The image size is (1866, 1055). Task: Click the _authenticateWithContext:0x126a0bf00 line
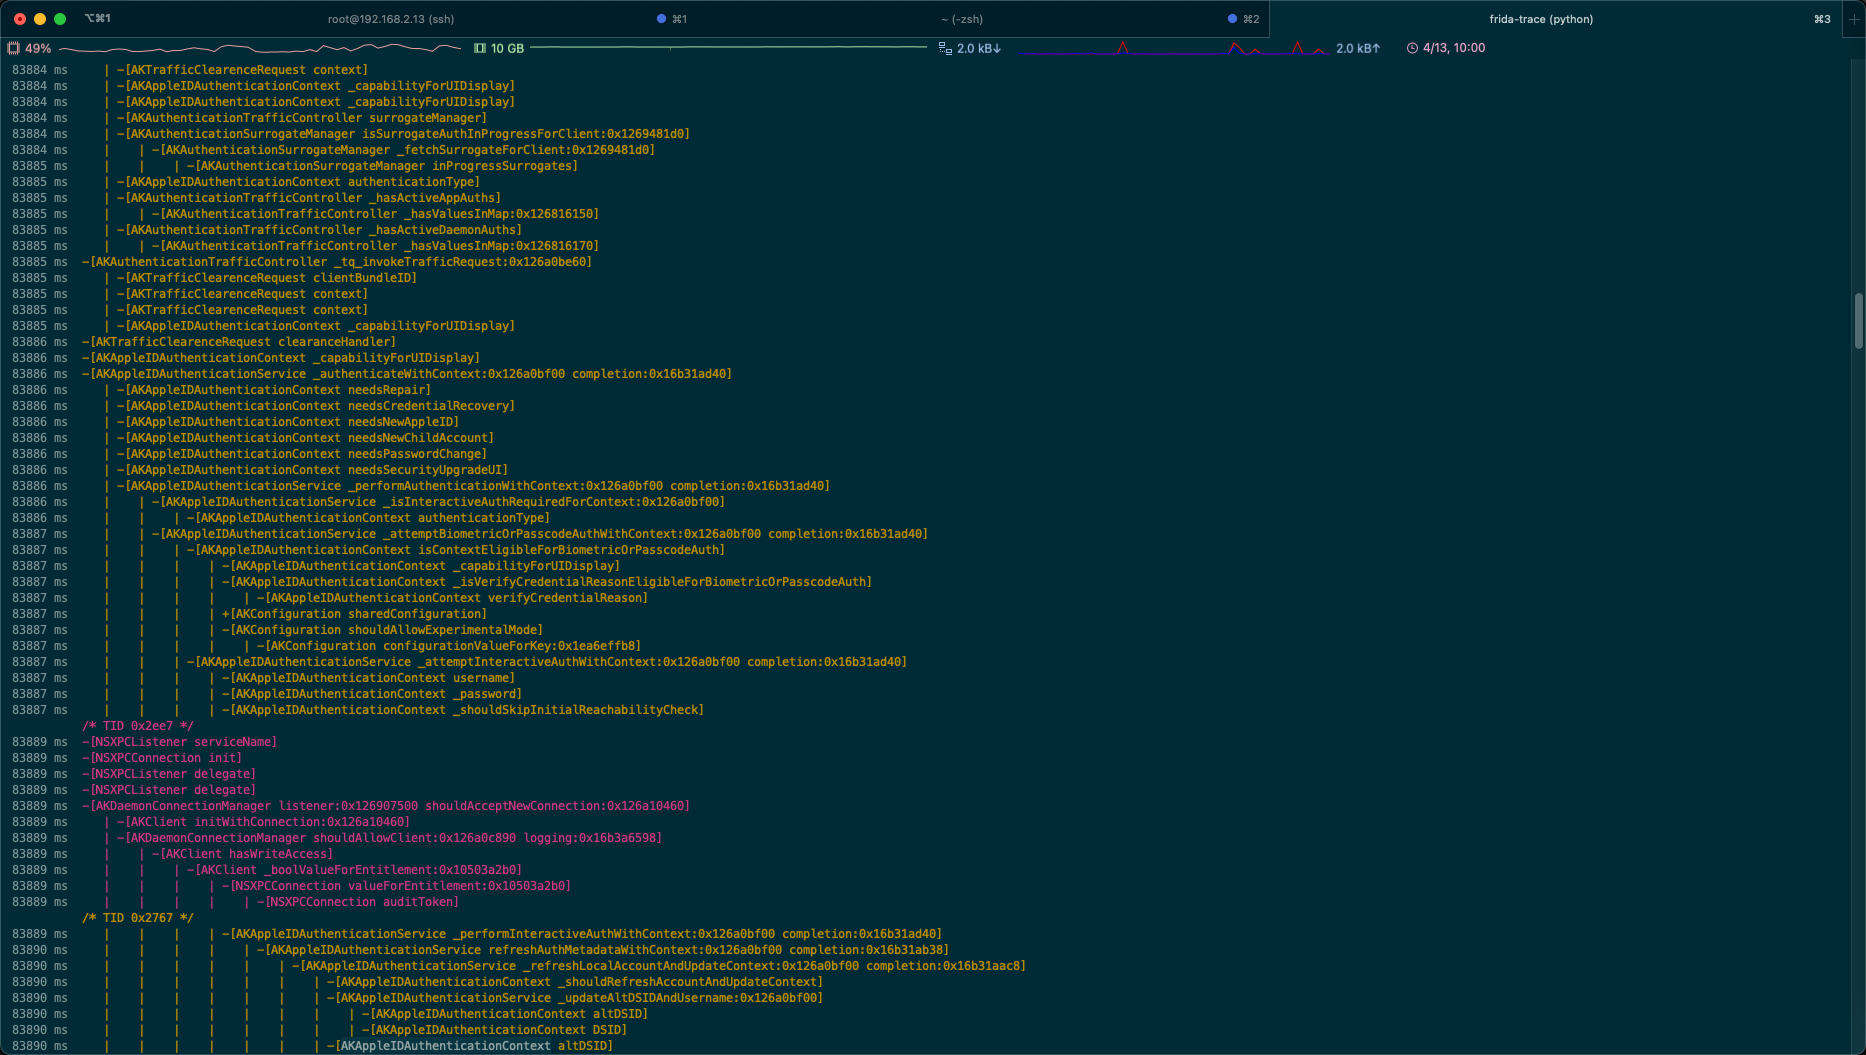(x=406, y=374)
